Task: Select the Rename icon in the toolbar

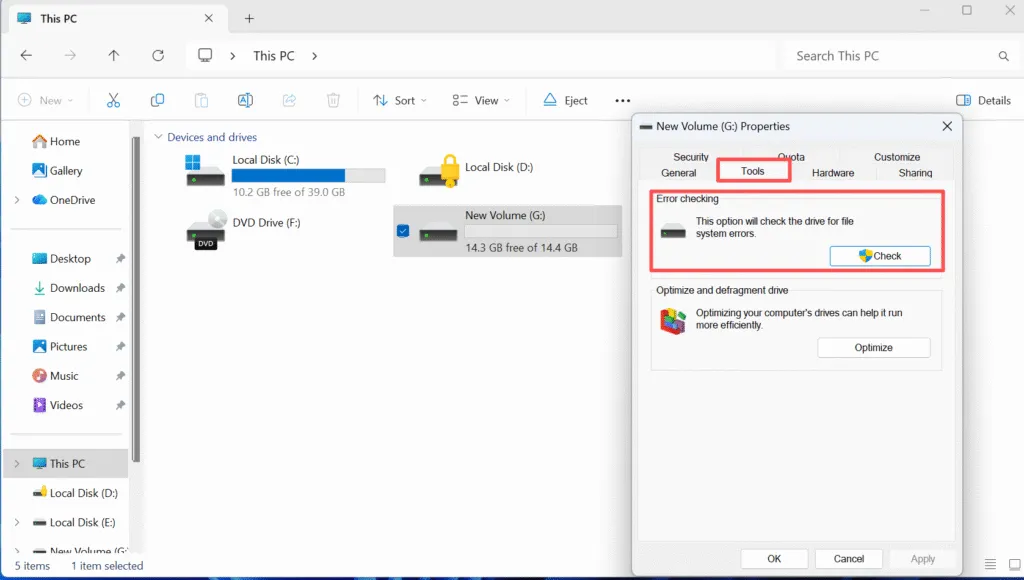Action: 245,100
